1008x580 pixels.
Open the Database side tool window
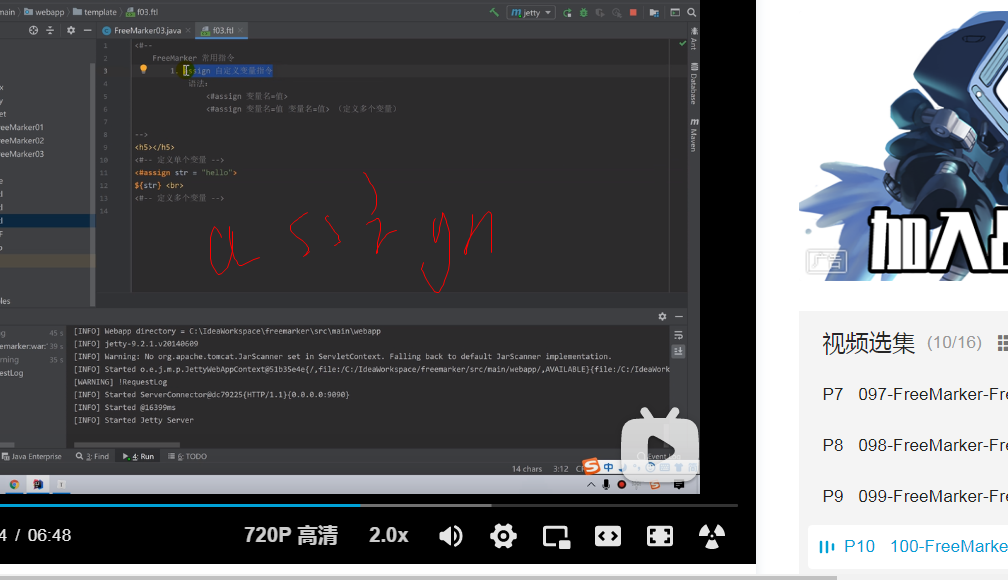coord(694,84)
